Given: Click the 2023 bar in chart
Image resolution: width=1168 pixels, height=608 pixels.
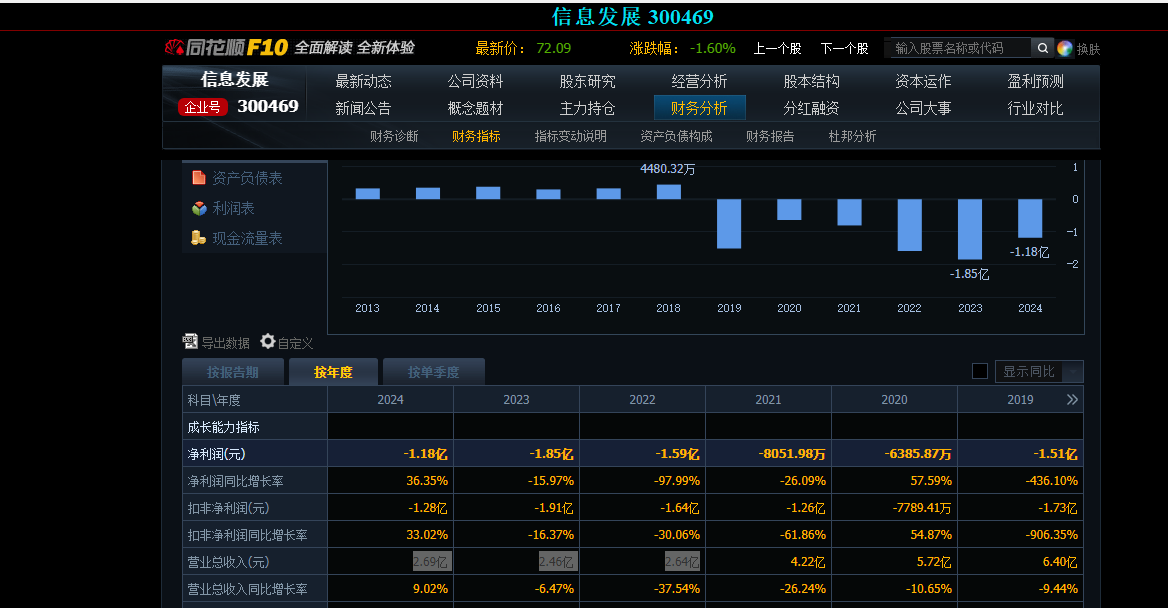Looking at the screenshot, I should coord(970,229).
